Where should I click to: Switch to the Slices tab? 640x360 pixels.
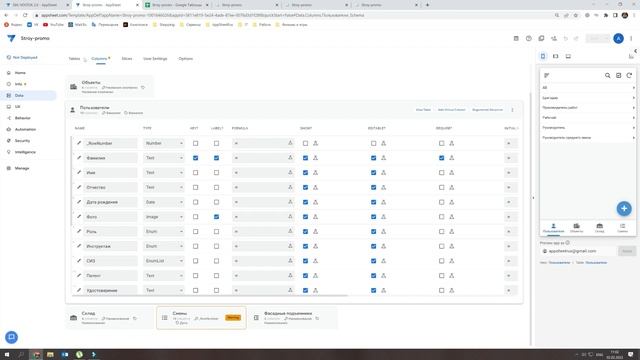point(127,59)
